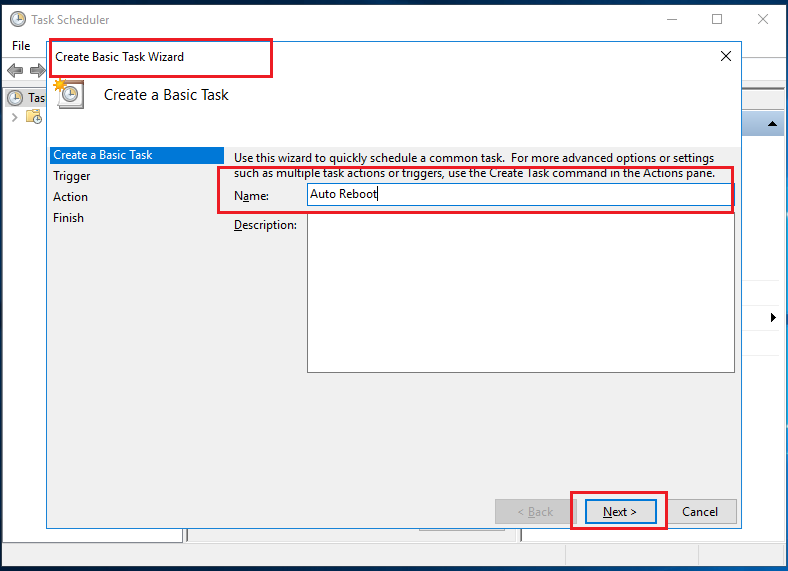788x571 pixels.
Task: Click the forward arrow toolbar icon
Action: pyautogui.click(x=38, y=70)
